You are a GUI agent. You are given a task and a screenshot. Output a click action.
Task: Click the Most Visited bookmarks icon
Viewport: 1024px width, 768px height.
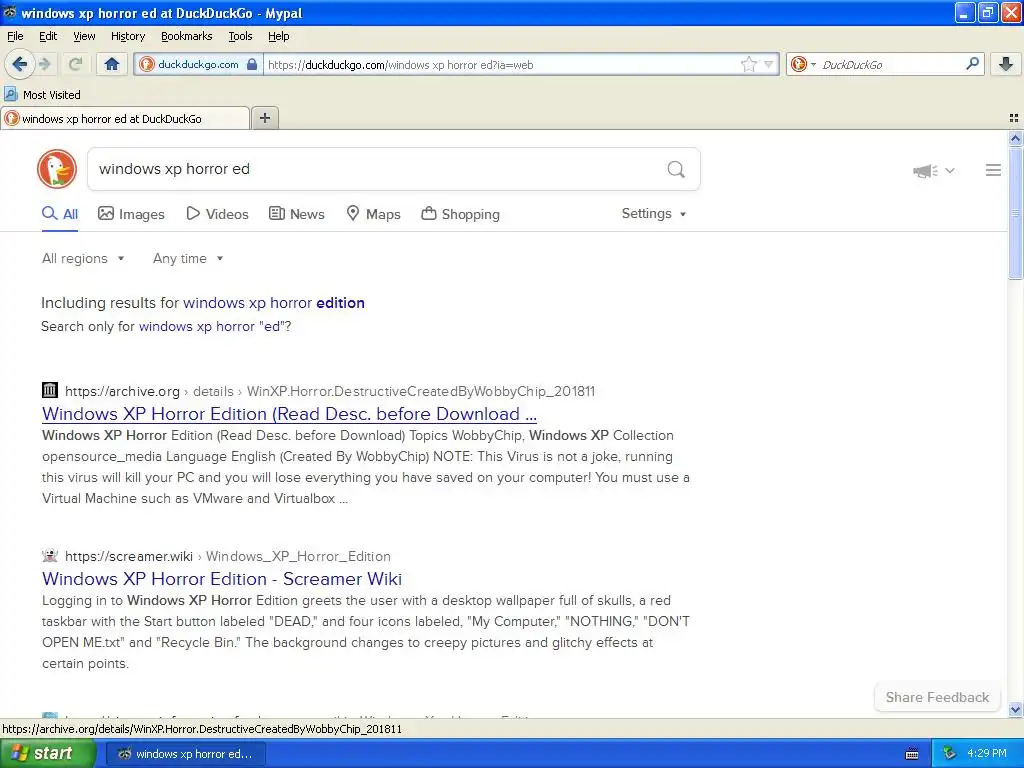coord(11,94)
